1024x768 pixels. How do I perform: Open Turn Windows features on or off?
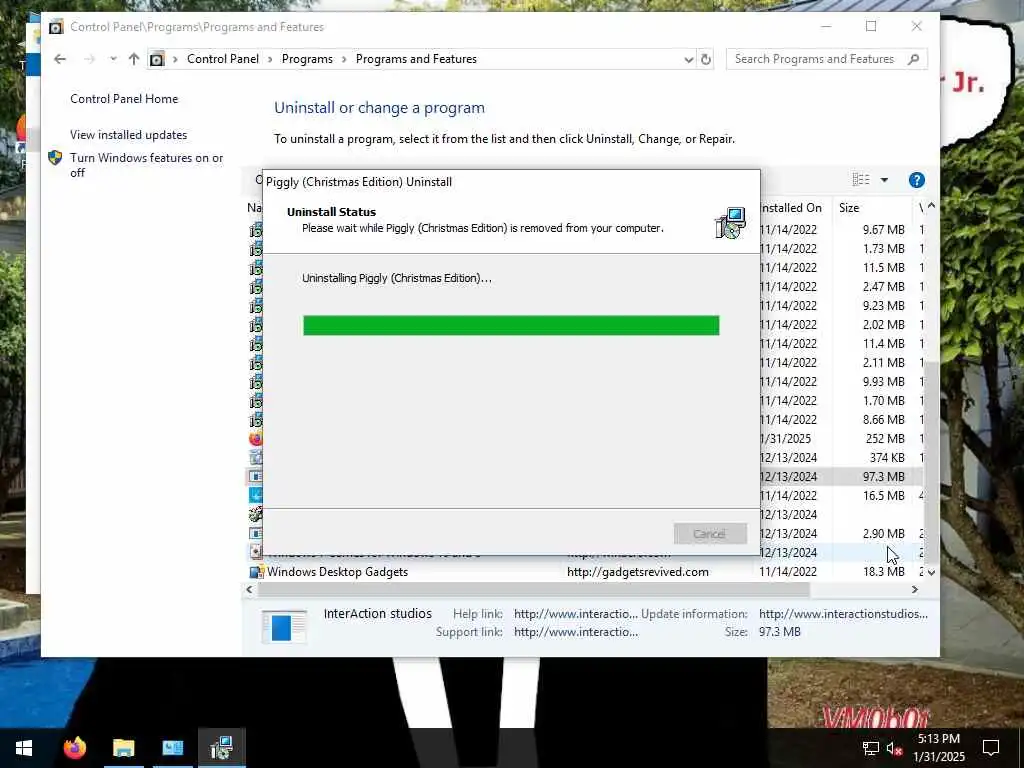[146, 165]
